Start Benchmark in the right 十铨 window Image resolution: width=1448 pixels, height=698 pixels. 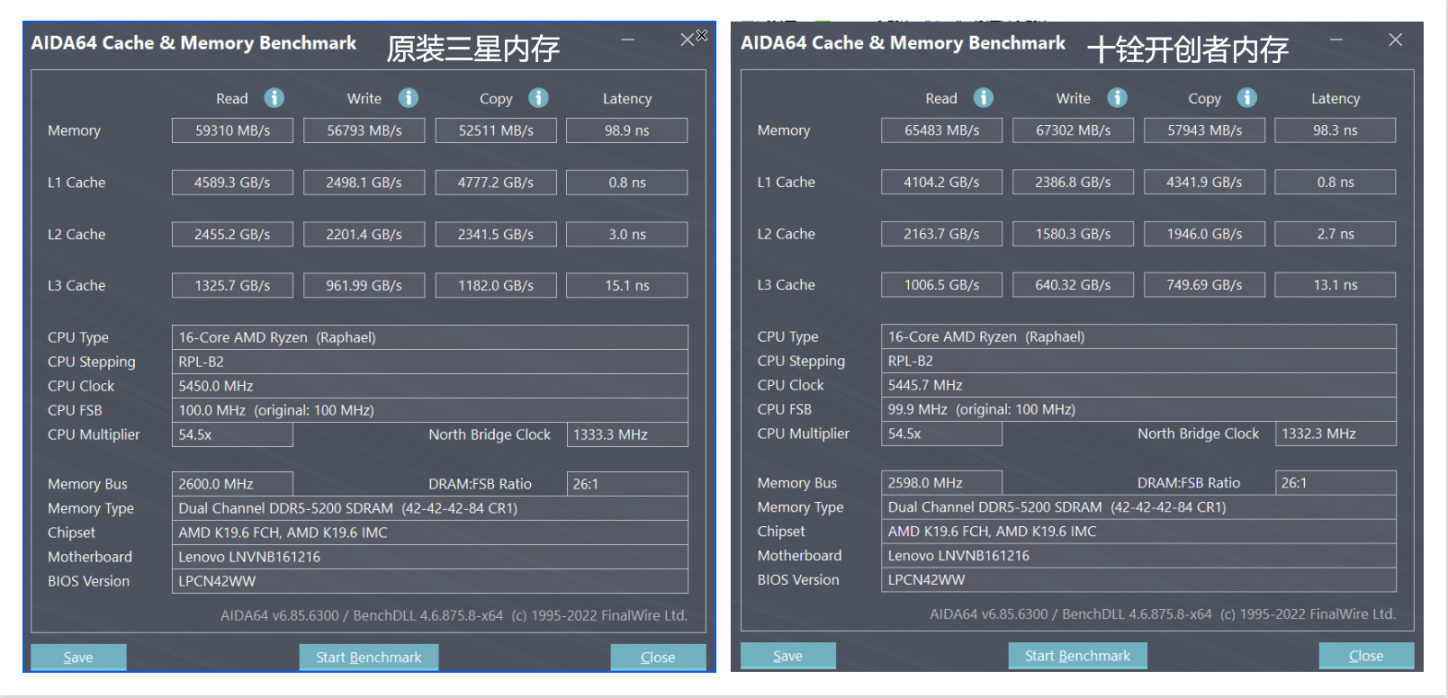click(1078, 656)
